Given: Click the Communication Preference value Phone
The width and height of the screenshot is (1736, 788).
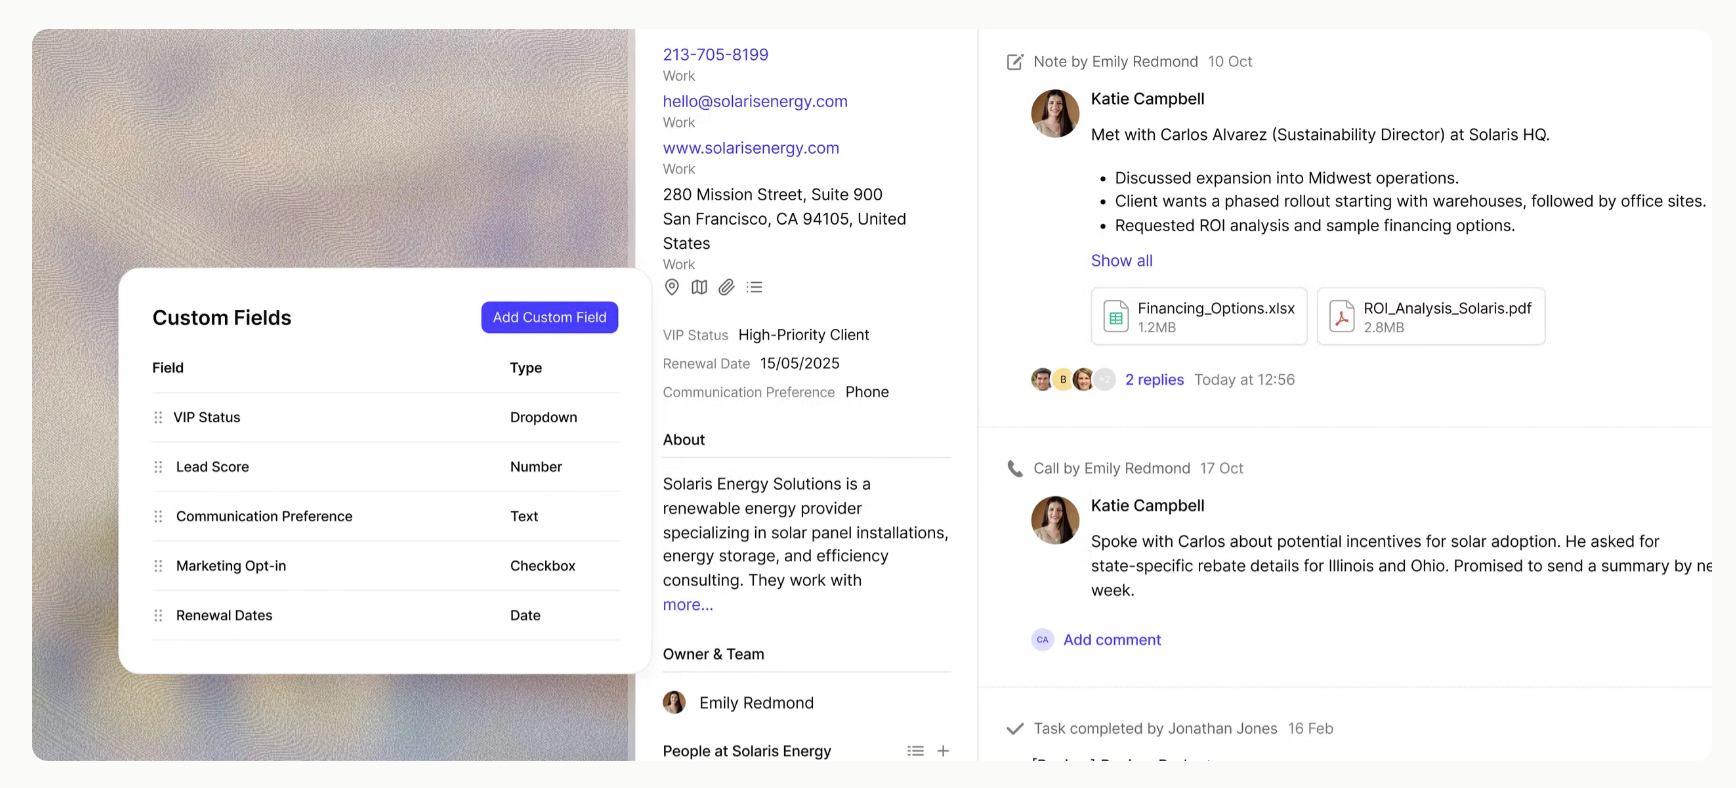Looking at the screenshot, I should (x=867, y=392).
